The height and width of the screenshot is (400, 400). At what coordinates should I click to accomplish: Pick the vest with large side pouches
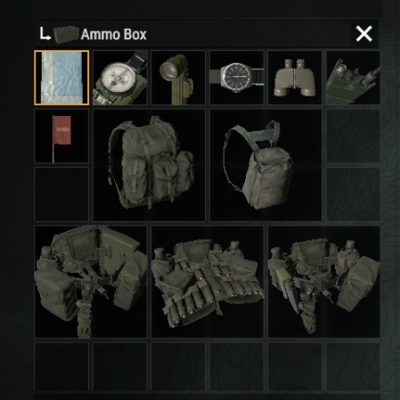coord(91,282)
